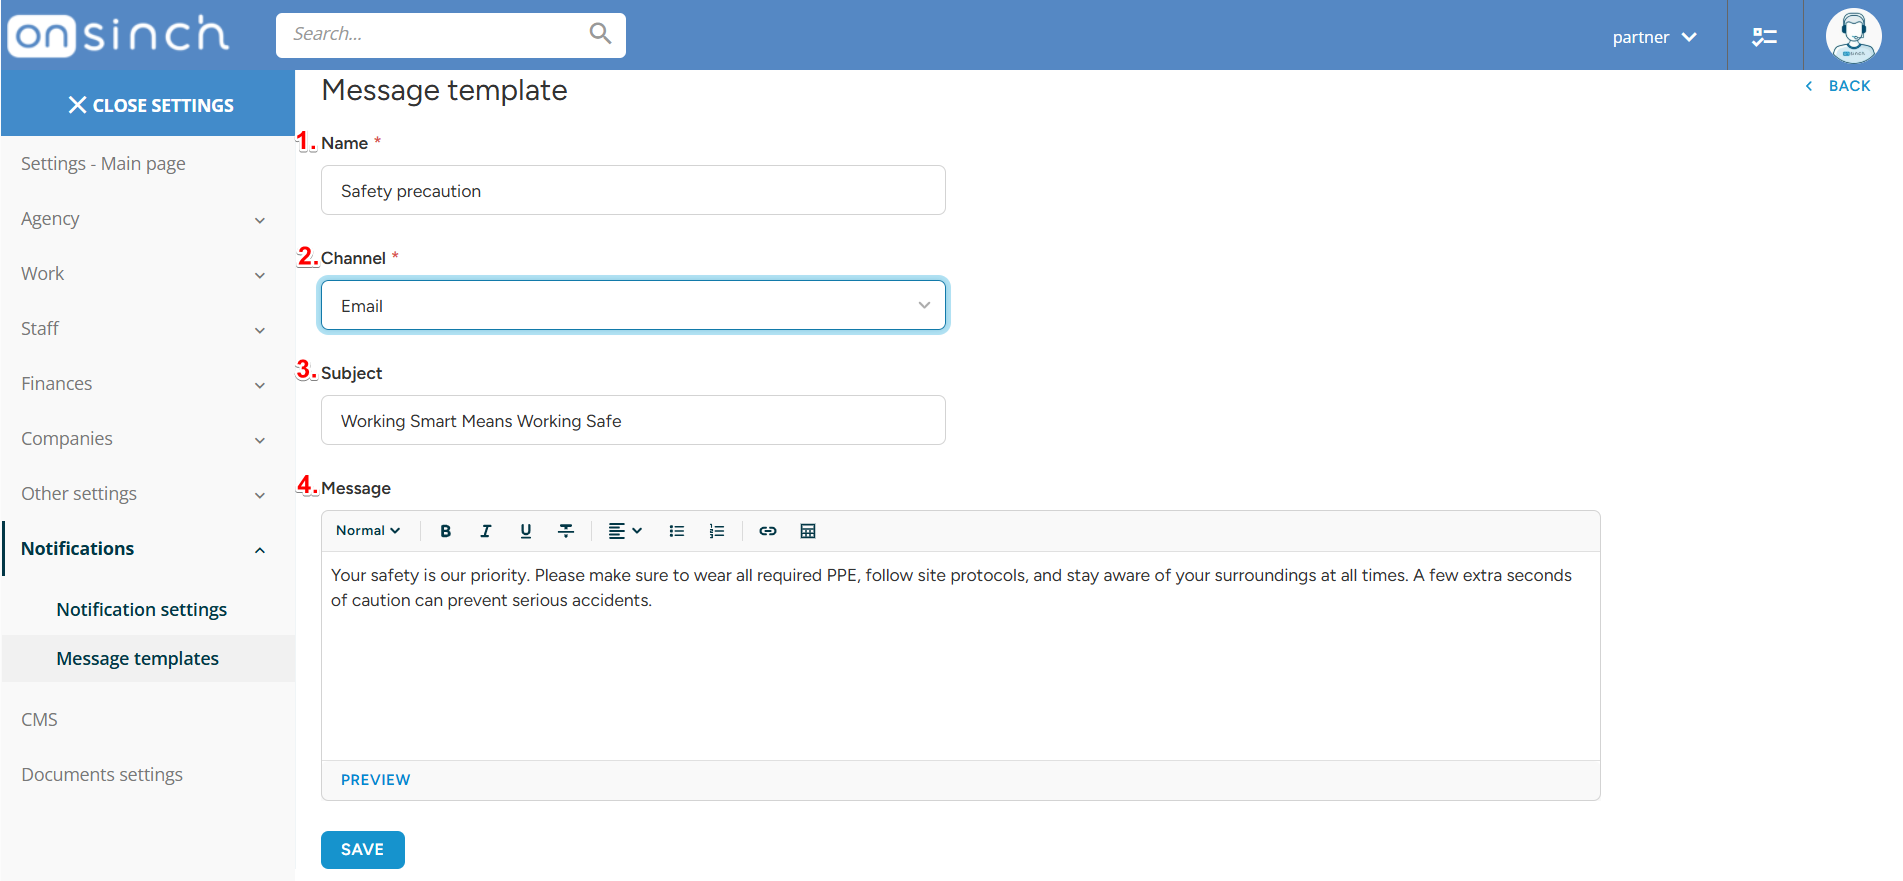Open the text alignment options
The image size is (1903, 881).
click(x=625, y=531)
